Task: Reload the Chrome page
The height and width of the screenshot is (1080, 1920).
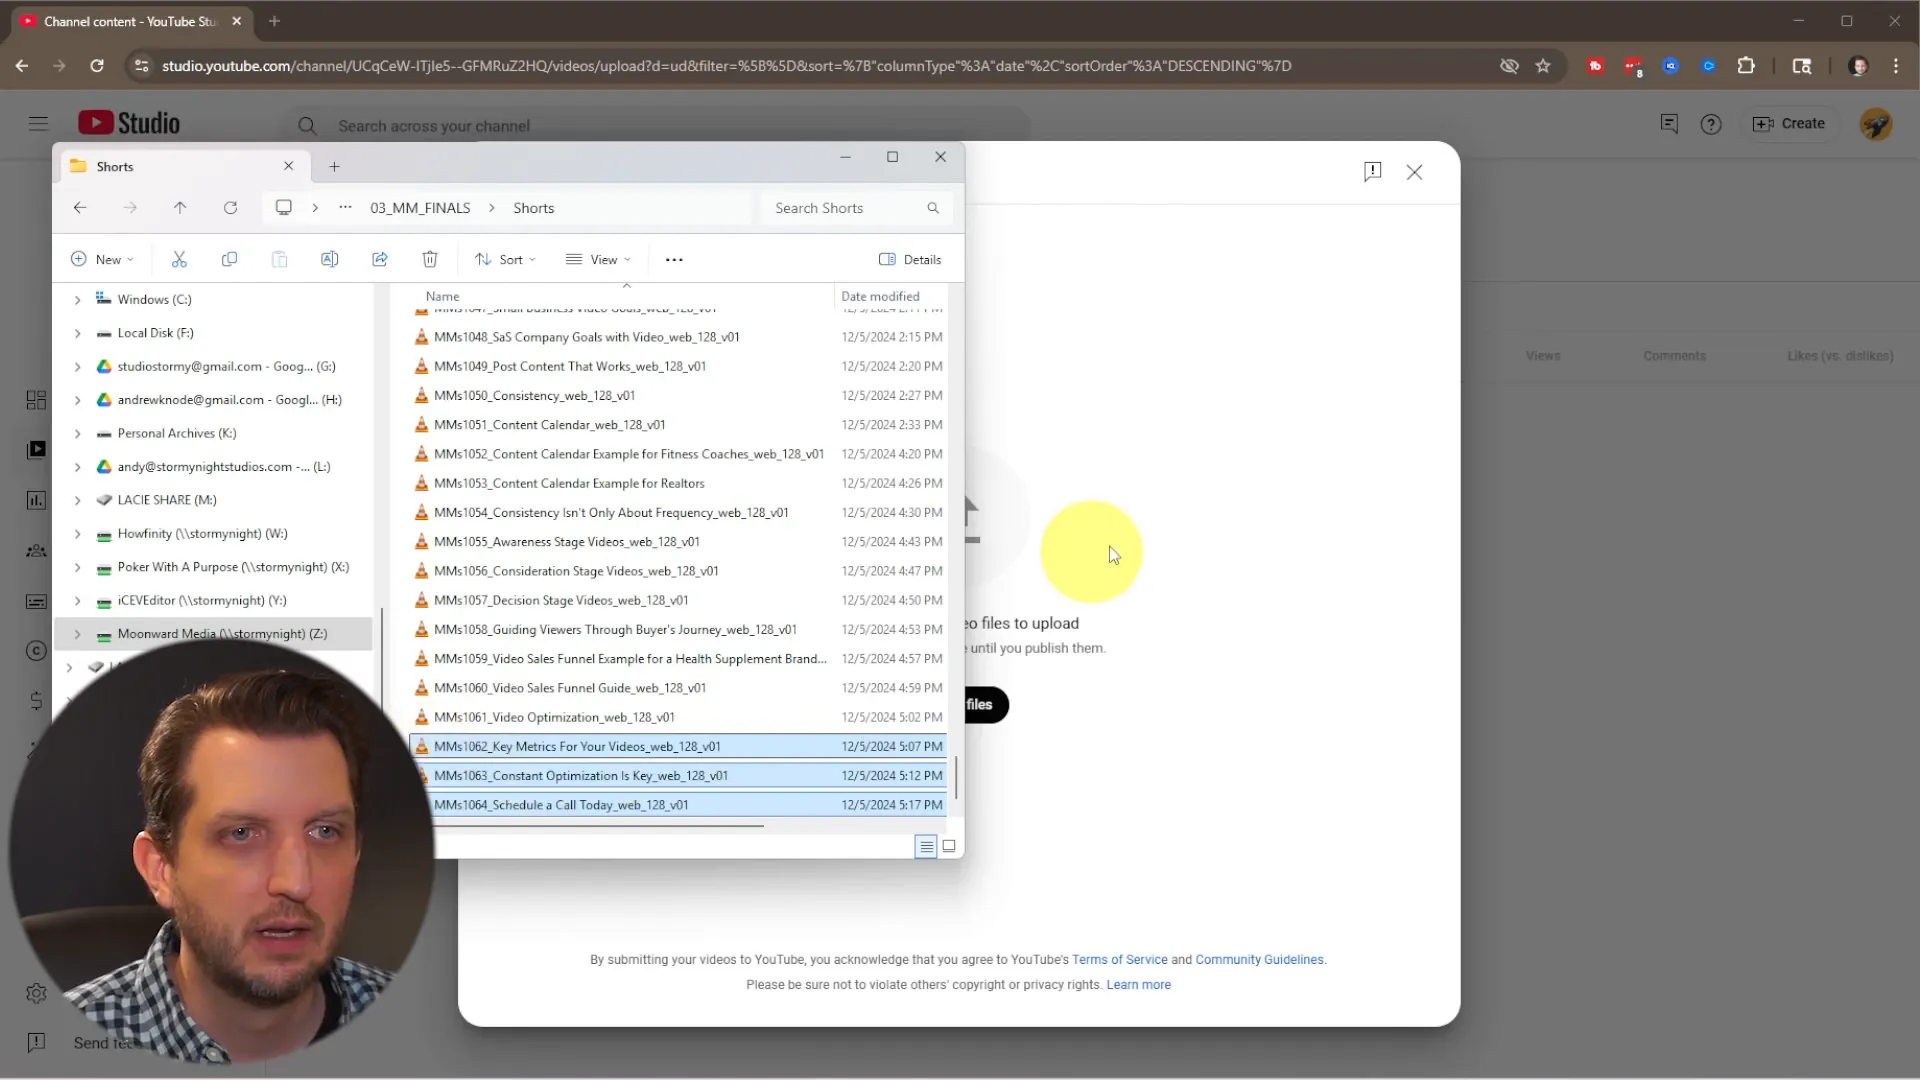Action: pyautogui.click(x=97, y=66)
